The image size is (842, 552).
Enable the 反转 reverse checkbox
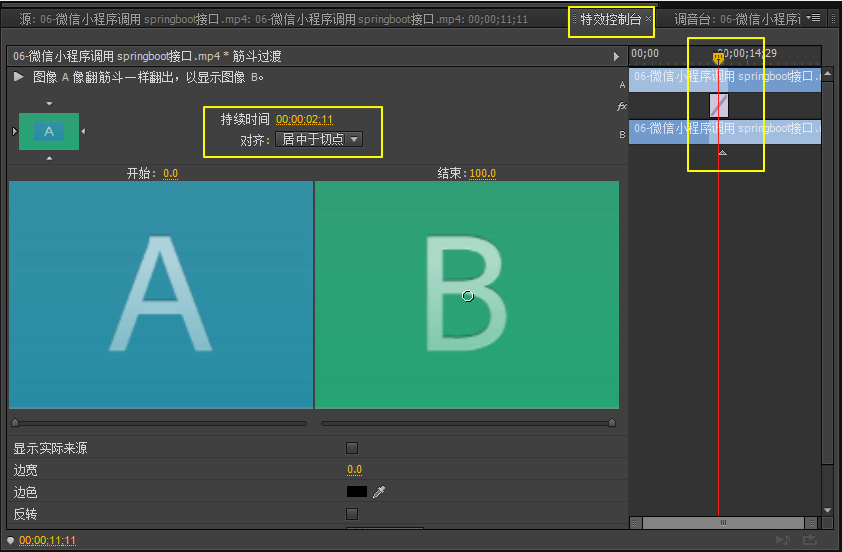click(x=352, y=514)
